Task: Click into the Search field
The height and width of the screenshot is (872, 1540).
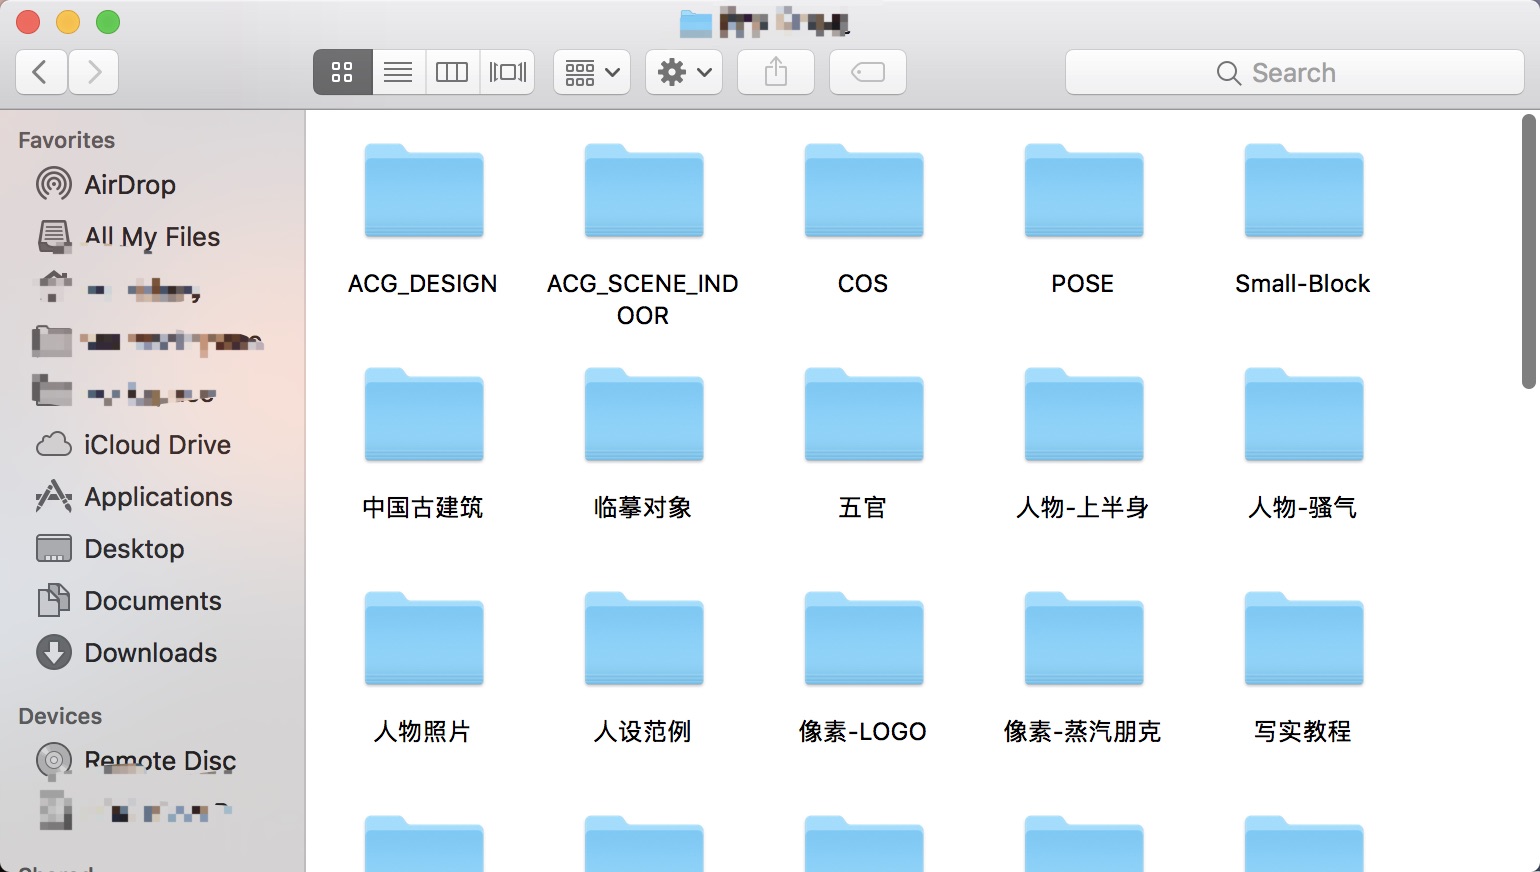Action: point(1295,72)
